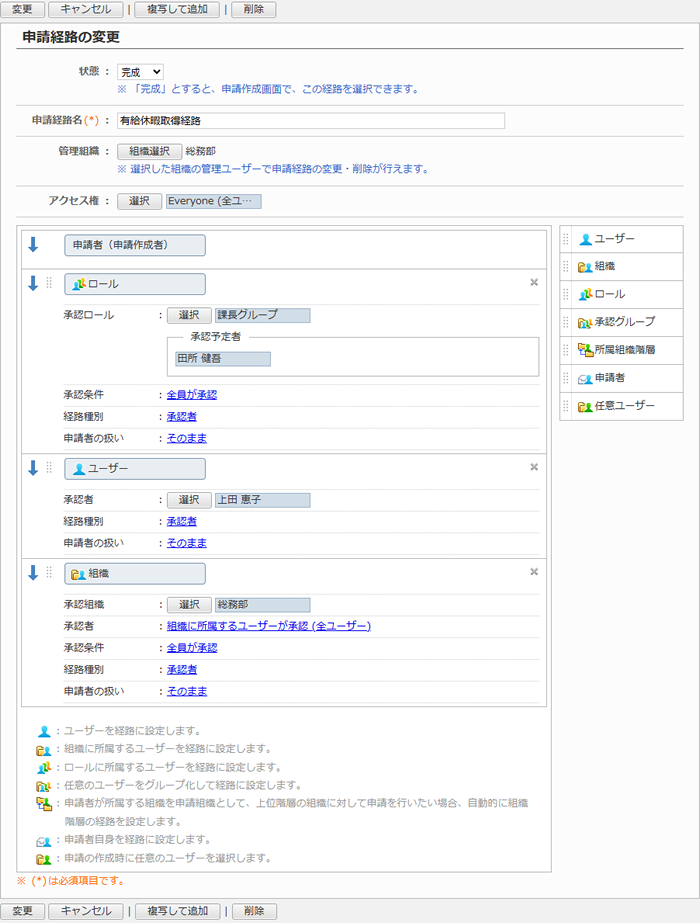
Task: Click the 申請経路の変更 heading
Action: (71, 37)
